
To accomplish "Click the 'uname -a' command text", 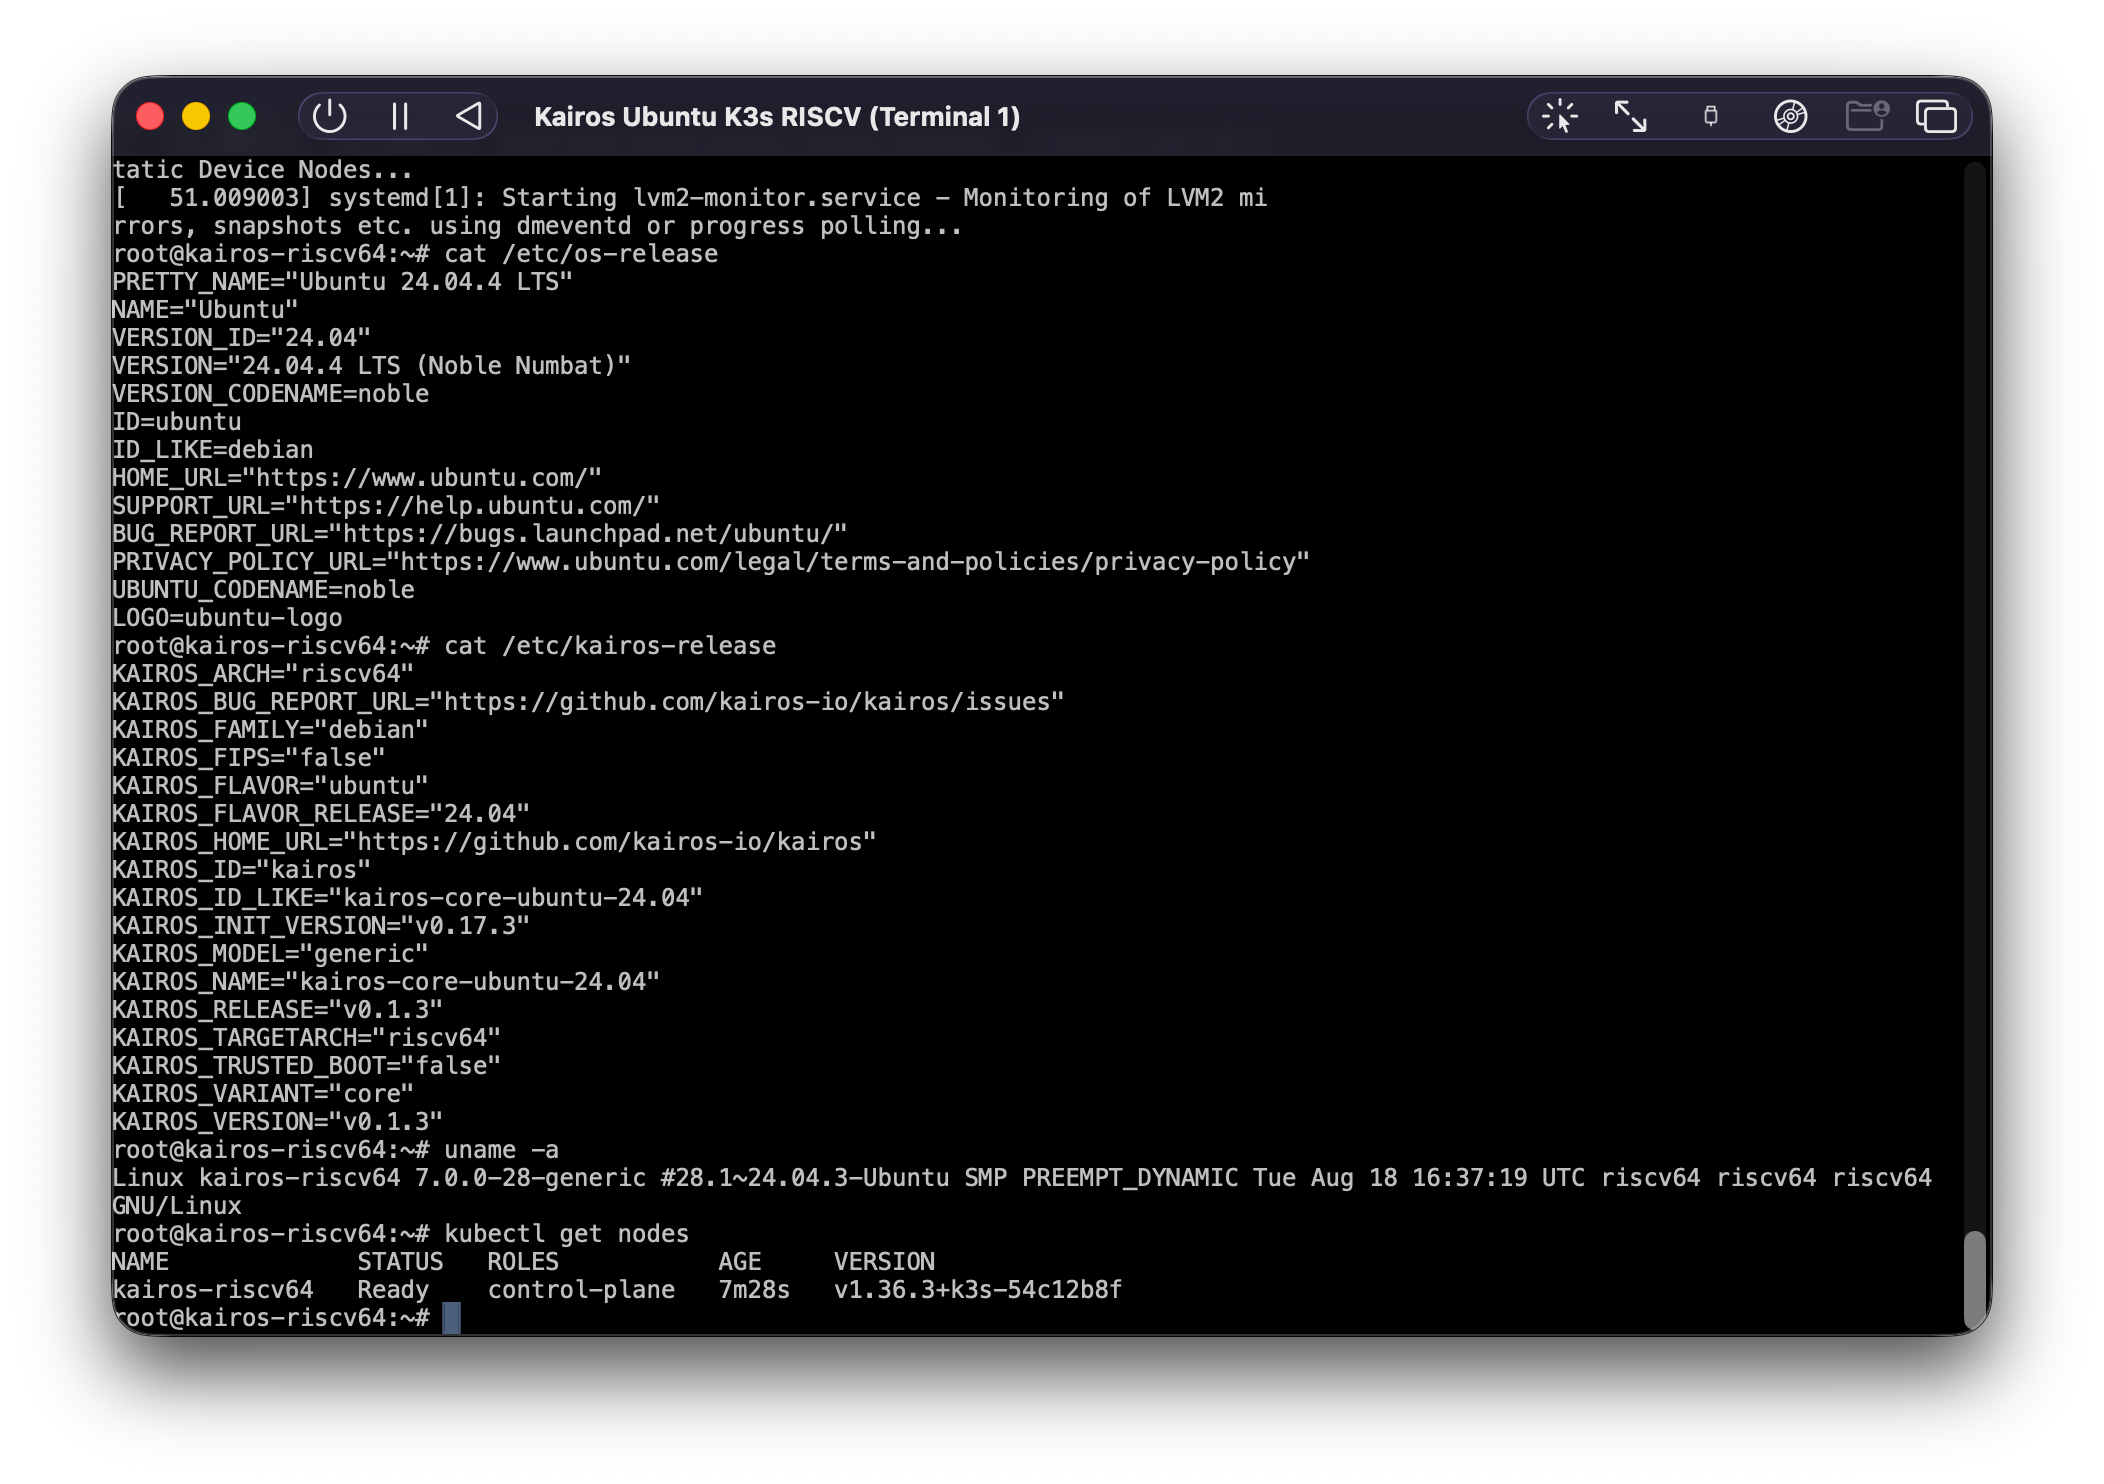I will coord(501,1150).
